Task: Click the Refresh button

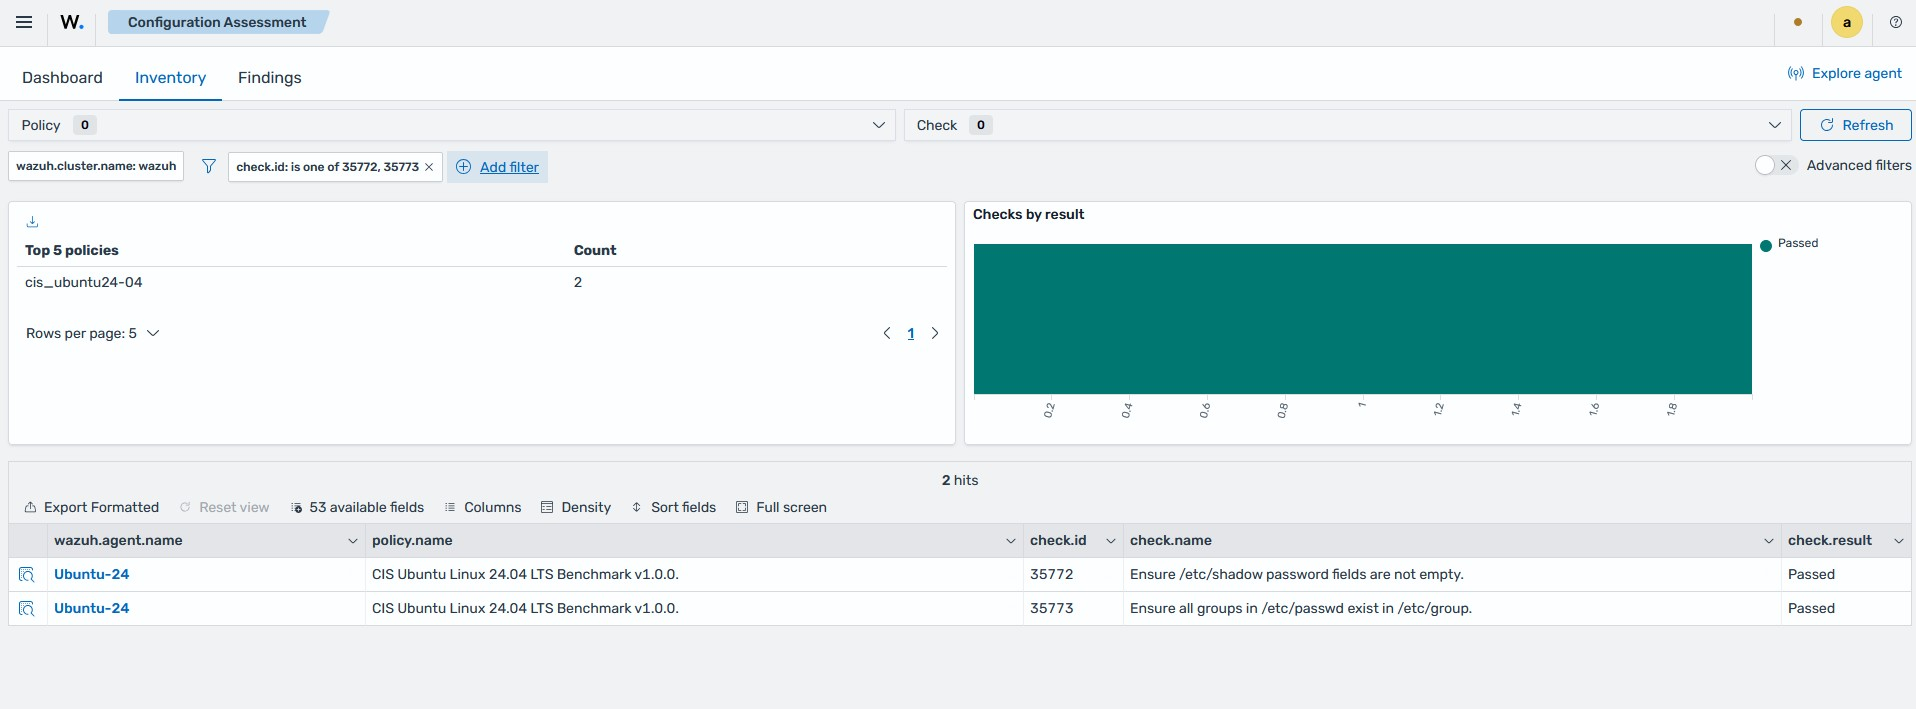Action: [1855, 125]
